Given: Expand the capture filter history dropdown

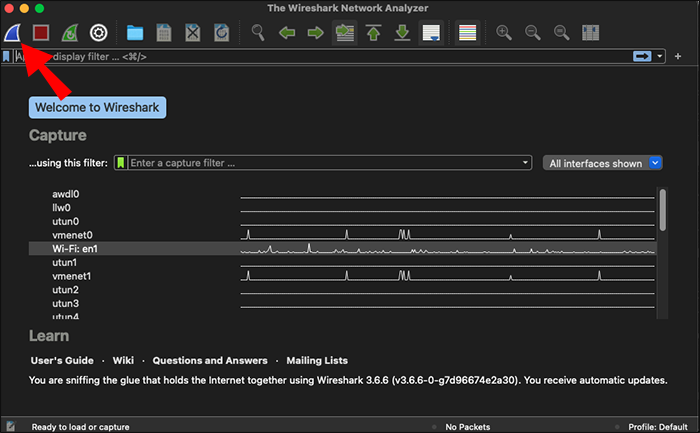Looking at the screenshot, I should (526, 163).
